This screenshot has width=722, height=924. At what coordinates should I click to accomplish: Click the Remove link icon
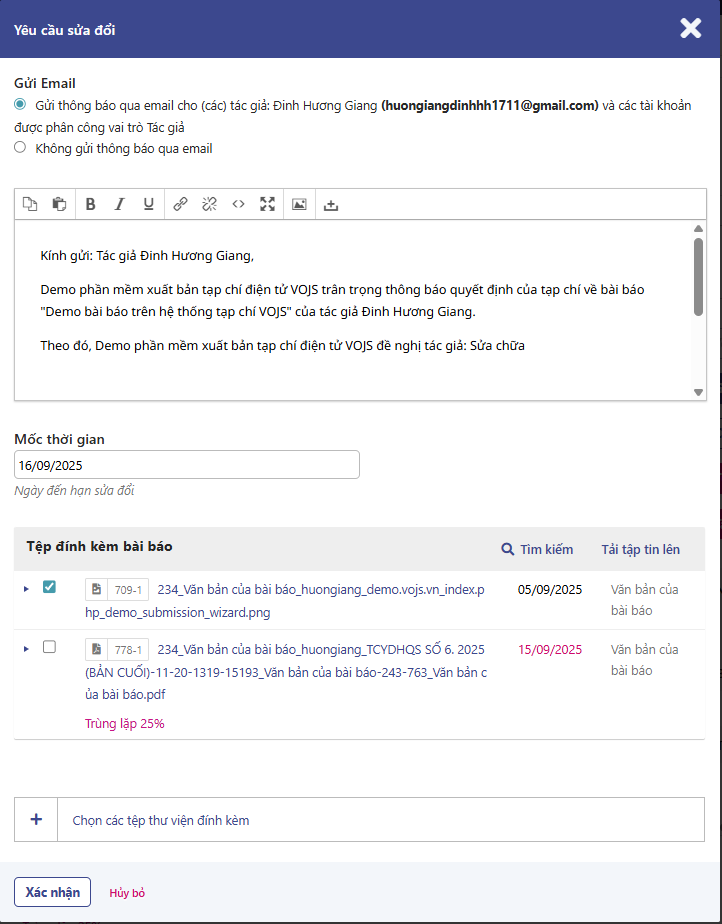(x=209, y=204)
